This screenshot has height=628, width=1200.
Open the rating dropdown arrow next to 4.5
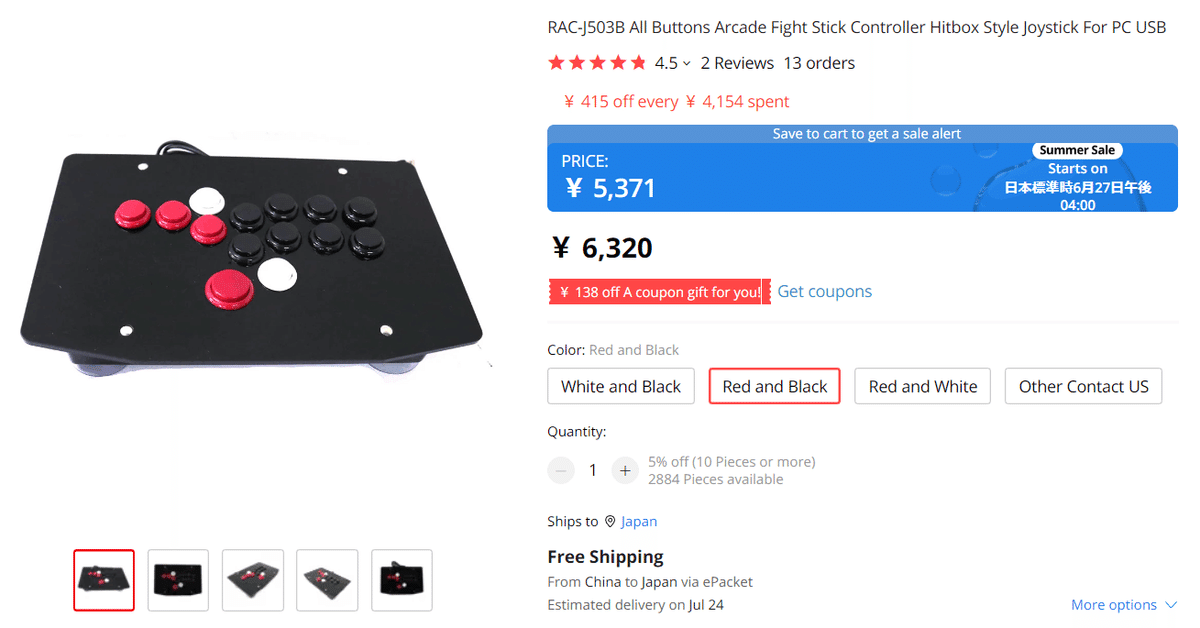pyautogui.click(x=686, y=63)
